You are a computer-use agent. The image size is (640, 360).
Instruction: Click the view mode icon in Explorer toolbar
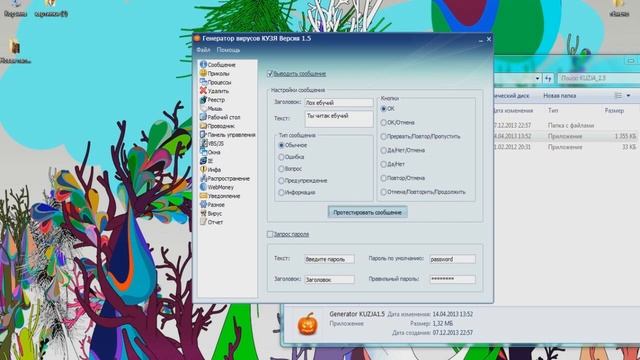(618, 96)
